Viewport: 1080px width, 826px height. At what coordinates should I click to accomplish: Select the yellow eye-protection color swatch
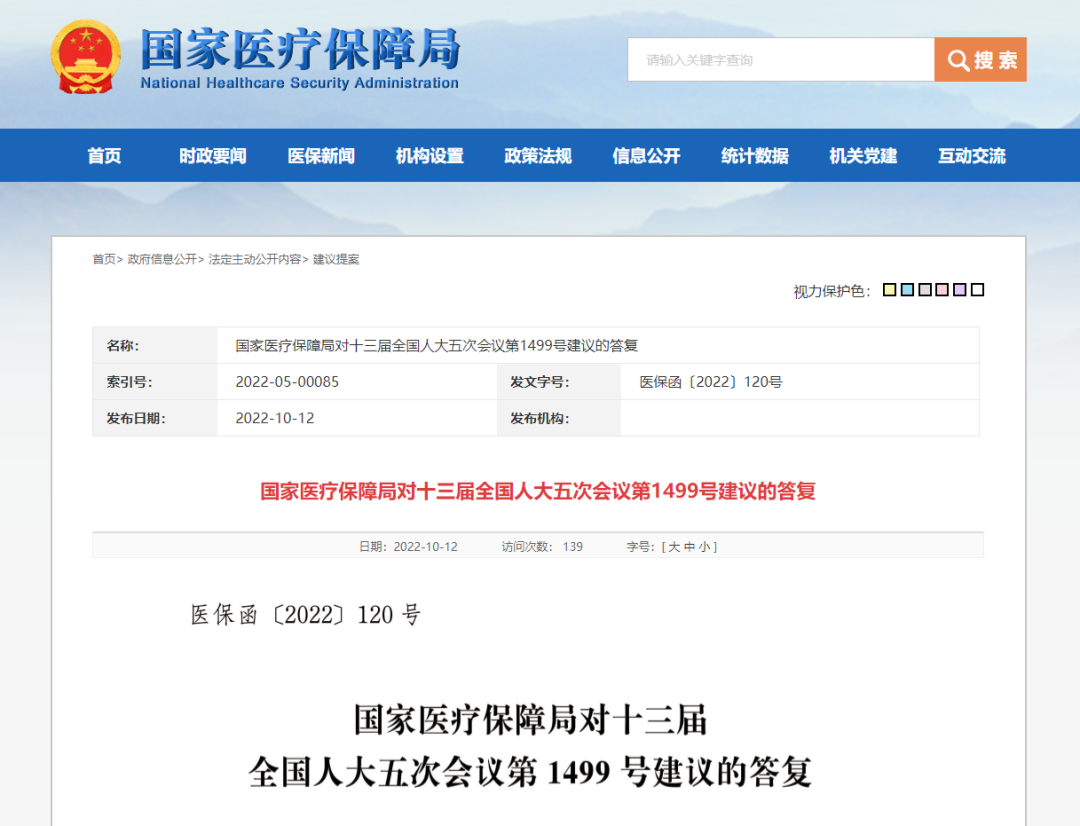point(889,290)
